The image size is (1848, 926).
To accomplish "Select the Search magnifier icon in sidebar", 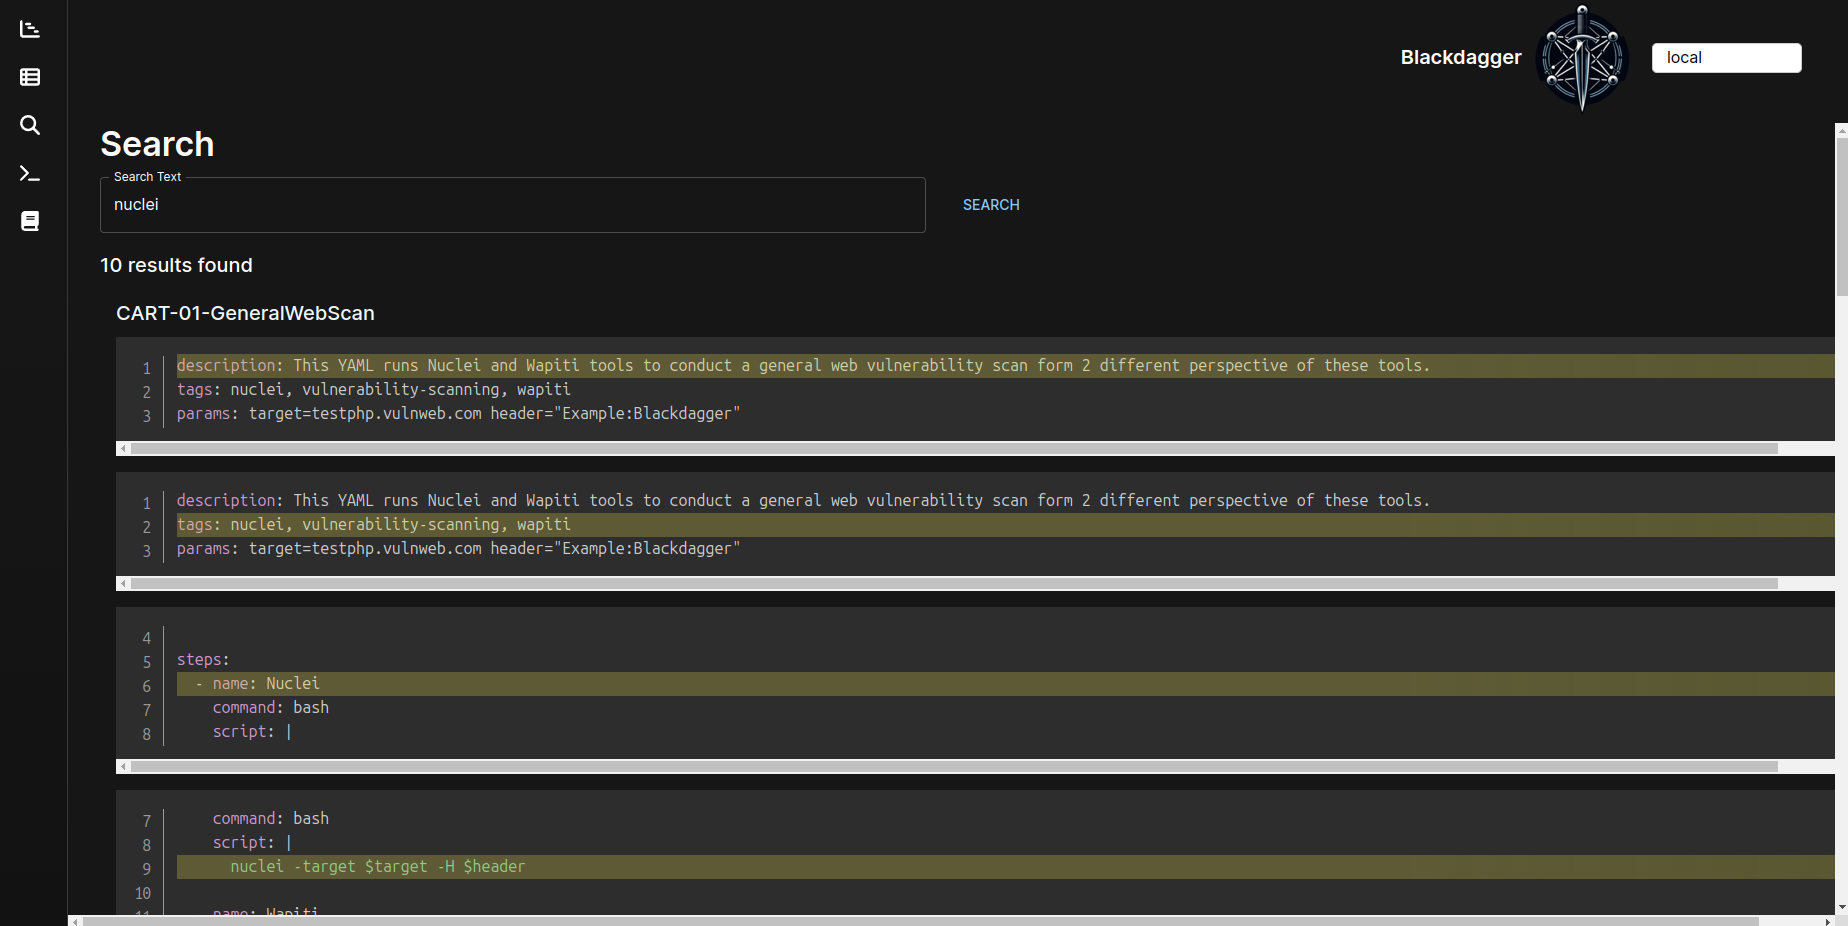I will click(x=30, y=125).
